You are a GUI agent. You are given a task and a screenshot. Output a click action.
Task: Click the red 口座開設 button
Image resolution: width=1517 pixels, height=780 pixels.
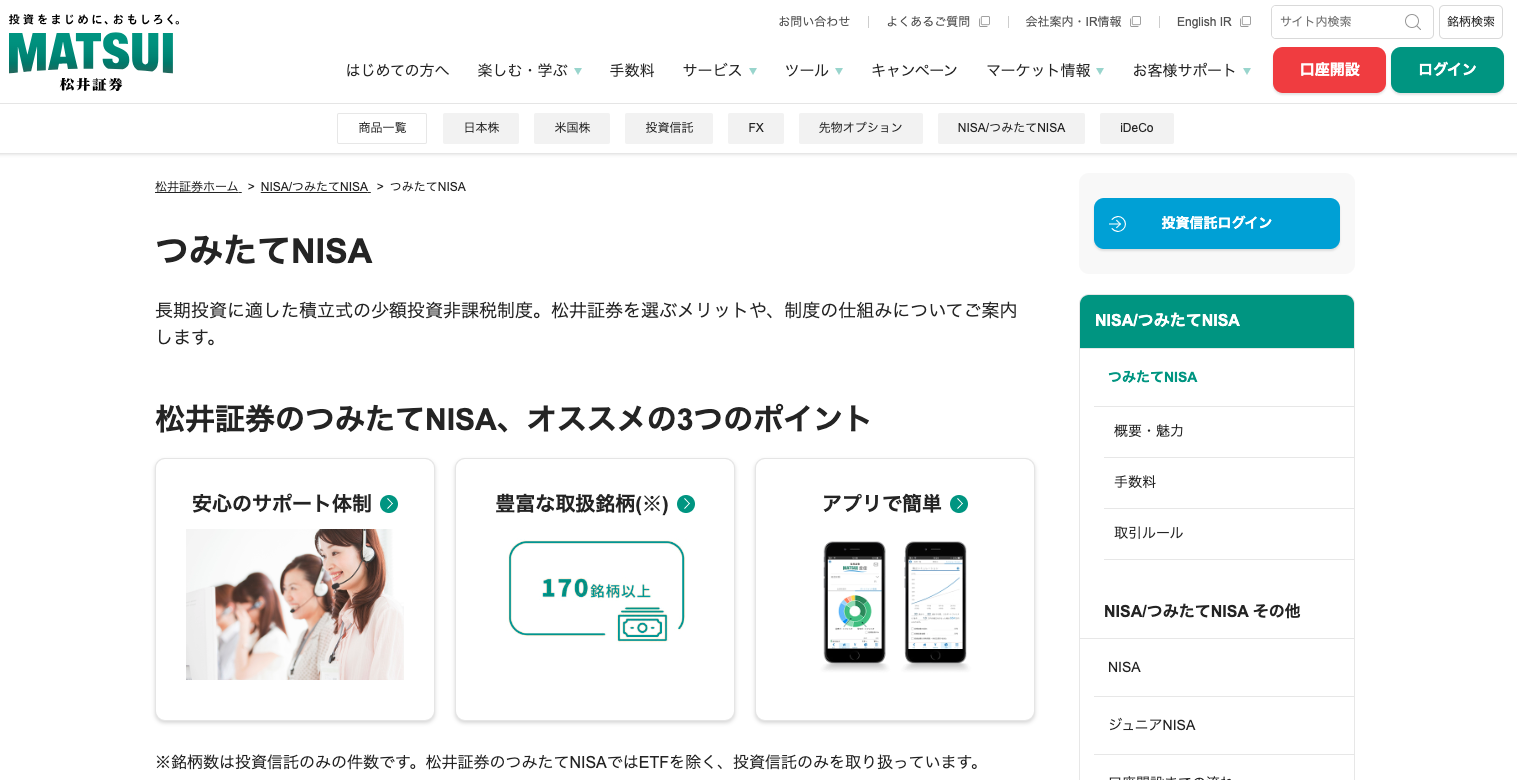click(1329, 70)
